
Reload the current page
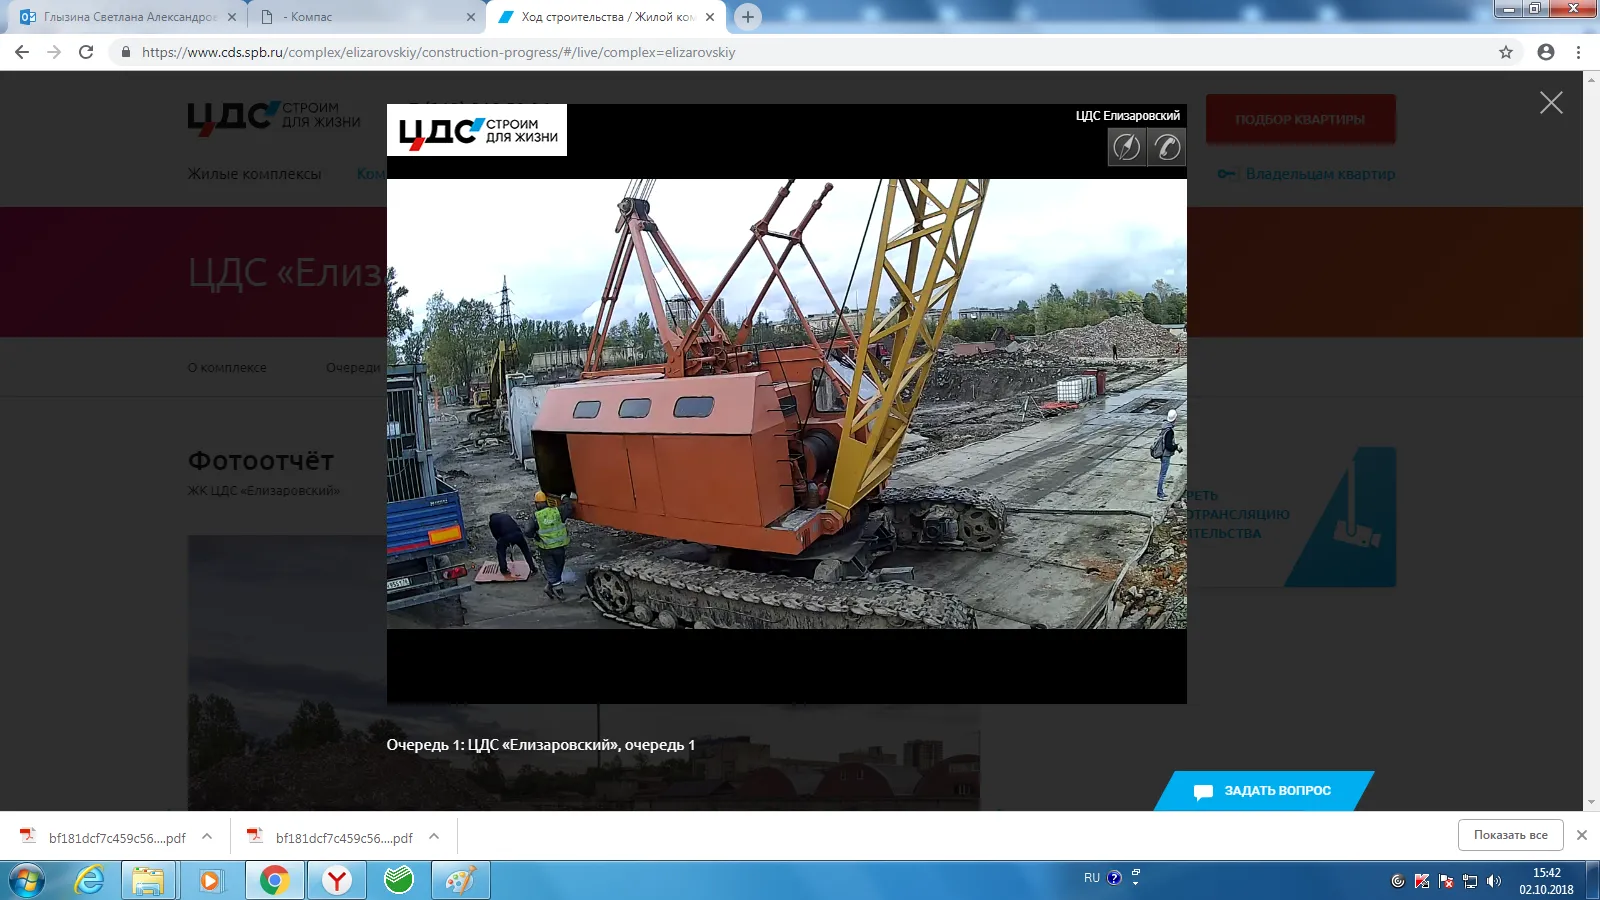86,52
